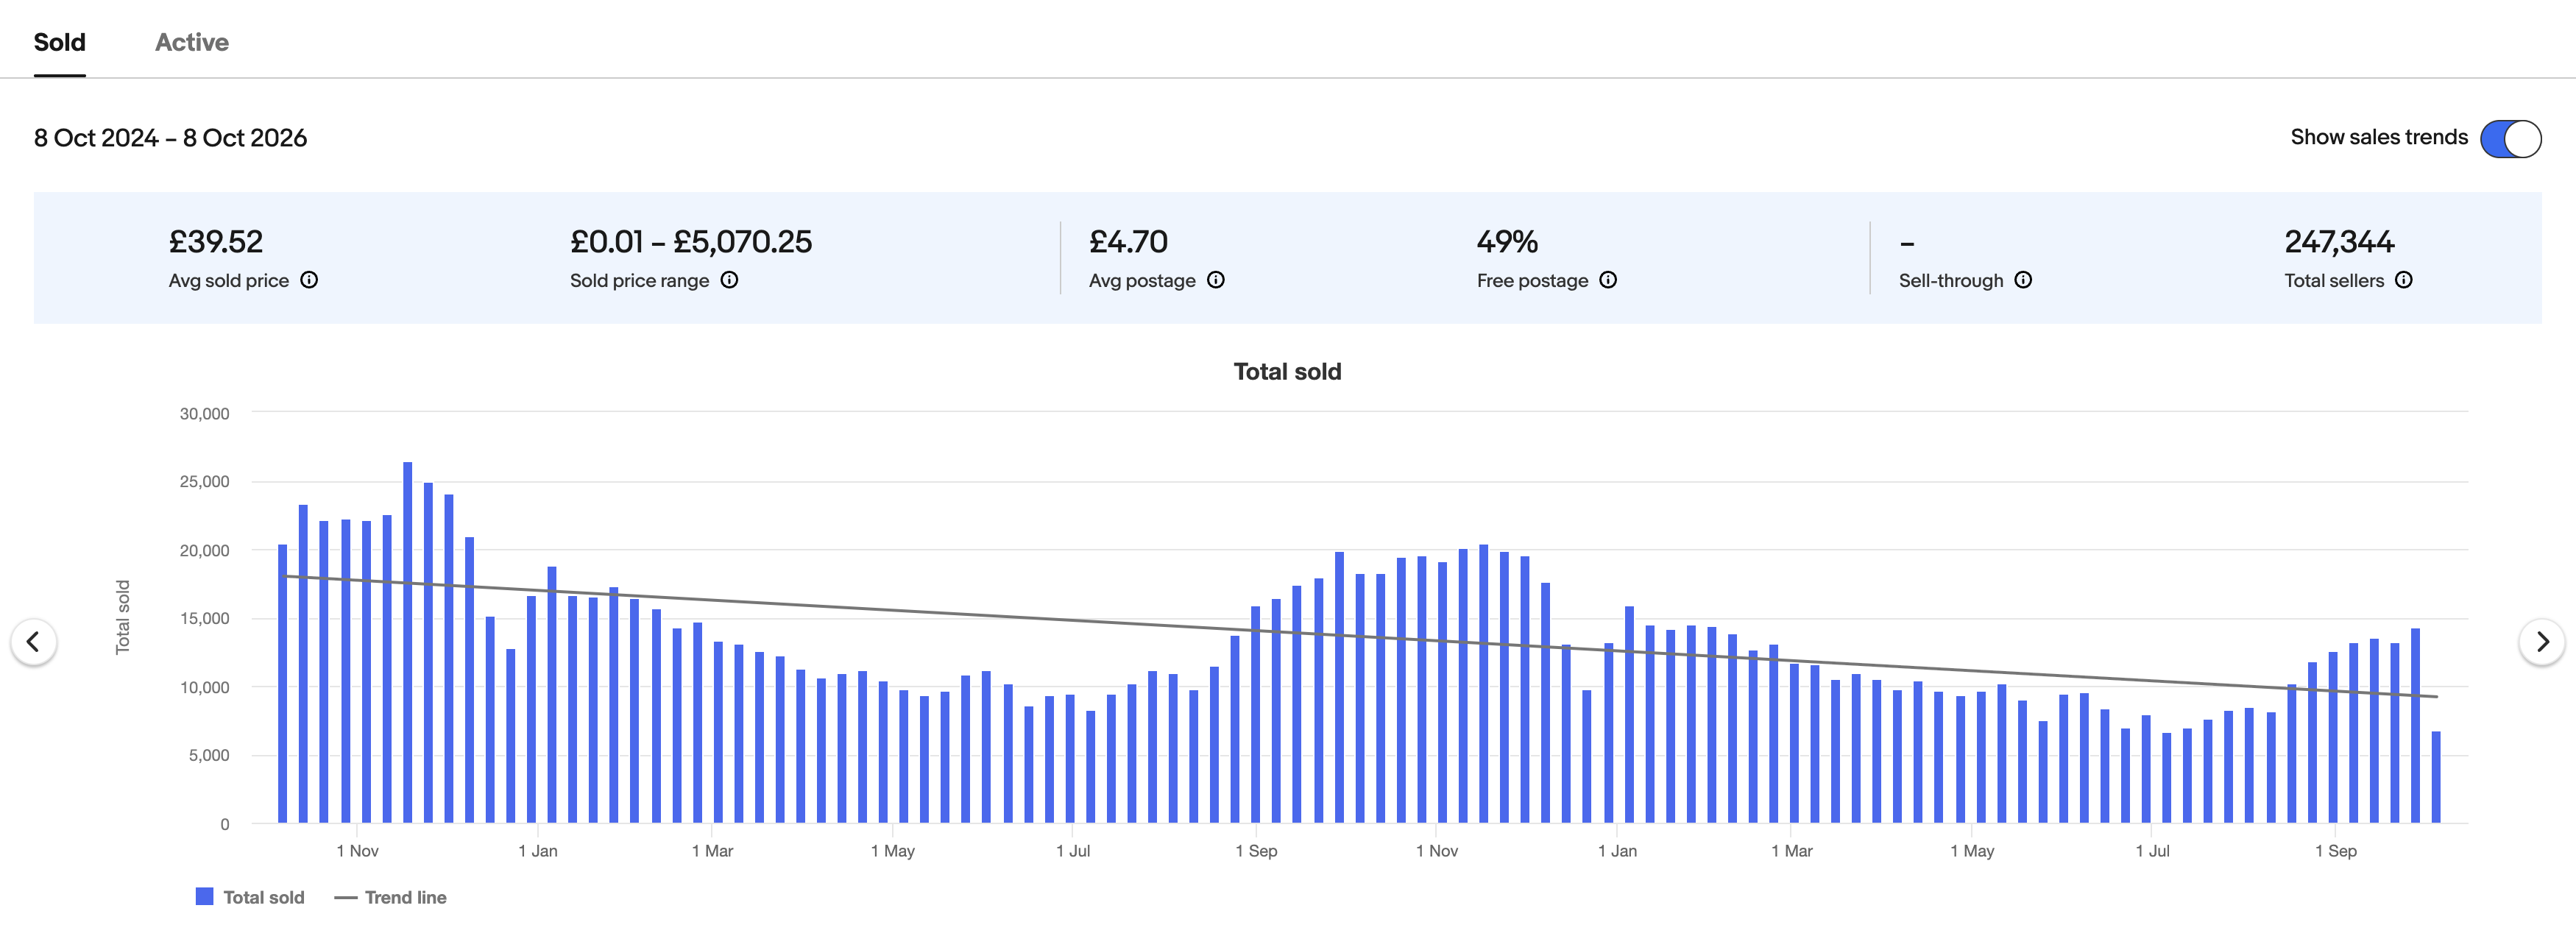The width and height of the screenshot is (2576, 936).
Task: Toggle the Total sold legend entry
Action: pyautogui.click(x=250, y=897)
